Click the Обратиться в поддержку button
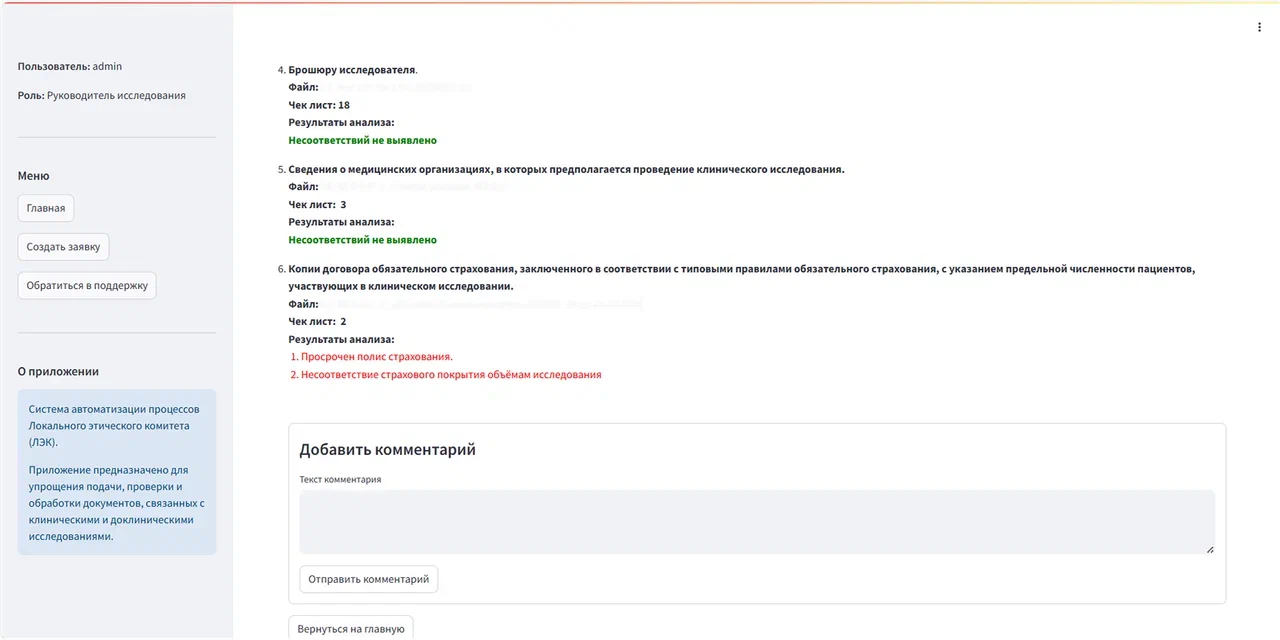This screenshot has height=640, width=1280. point(87,285)
